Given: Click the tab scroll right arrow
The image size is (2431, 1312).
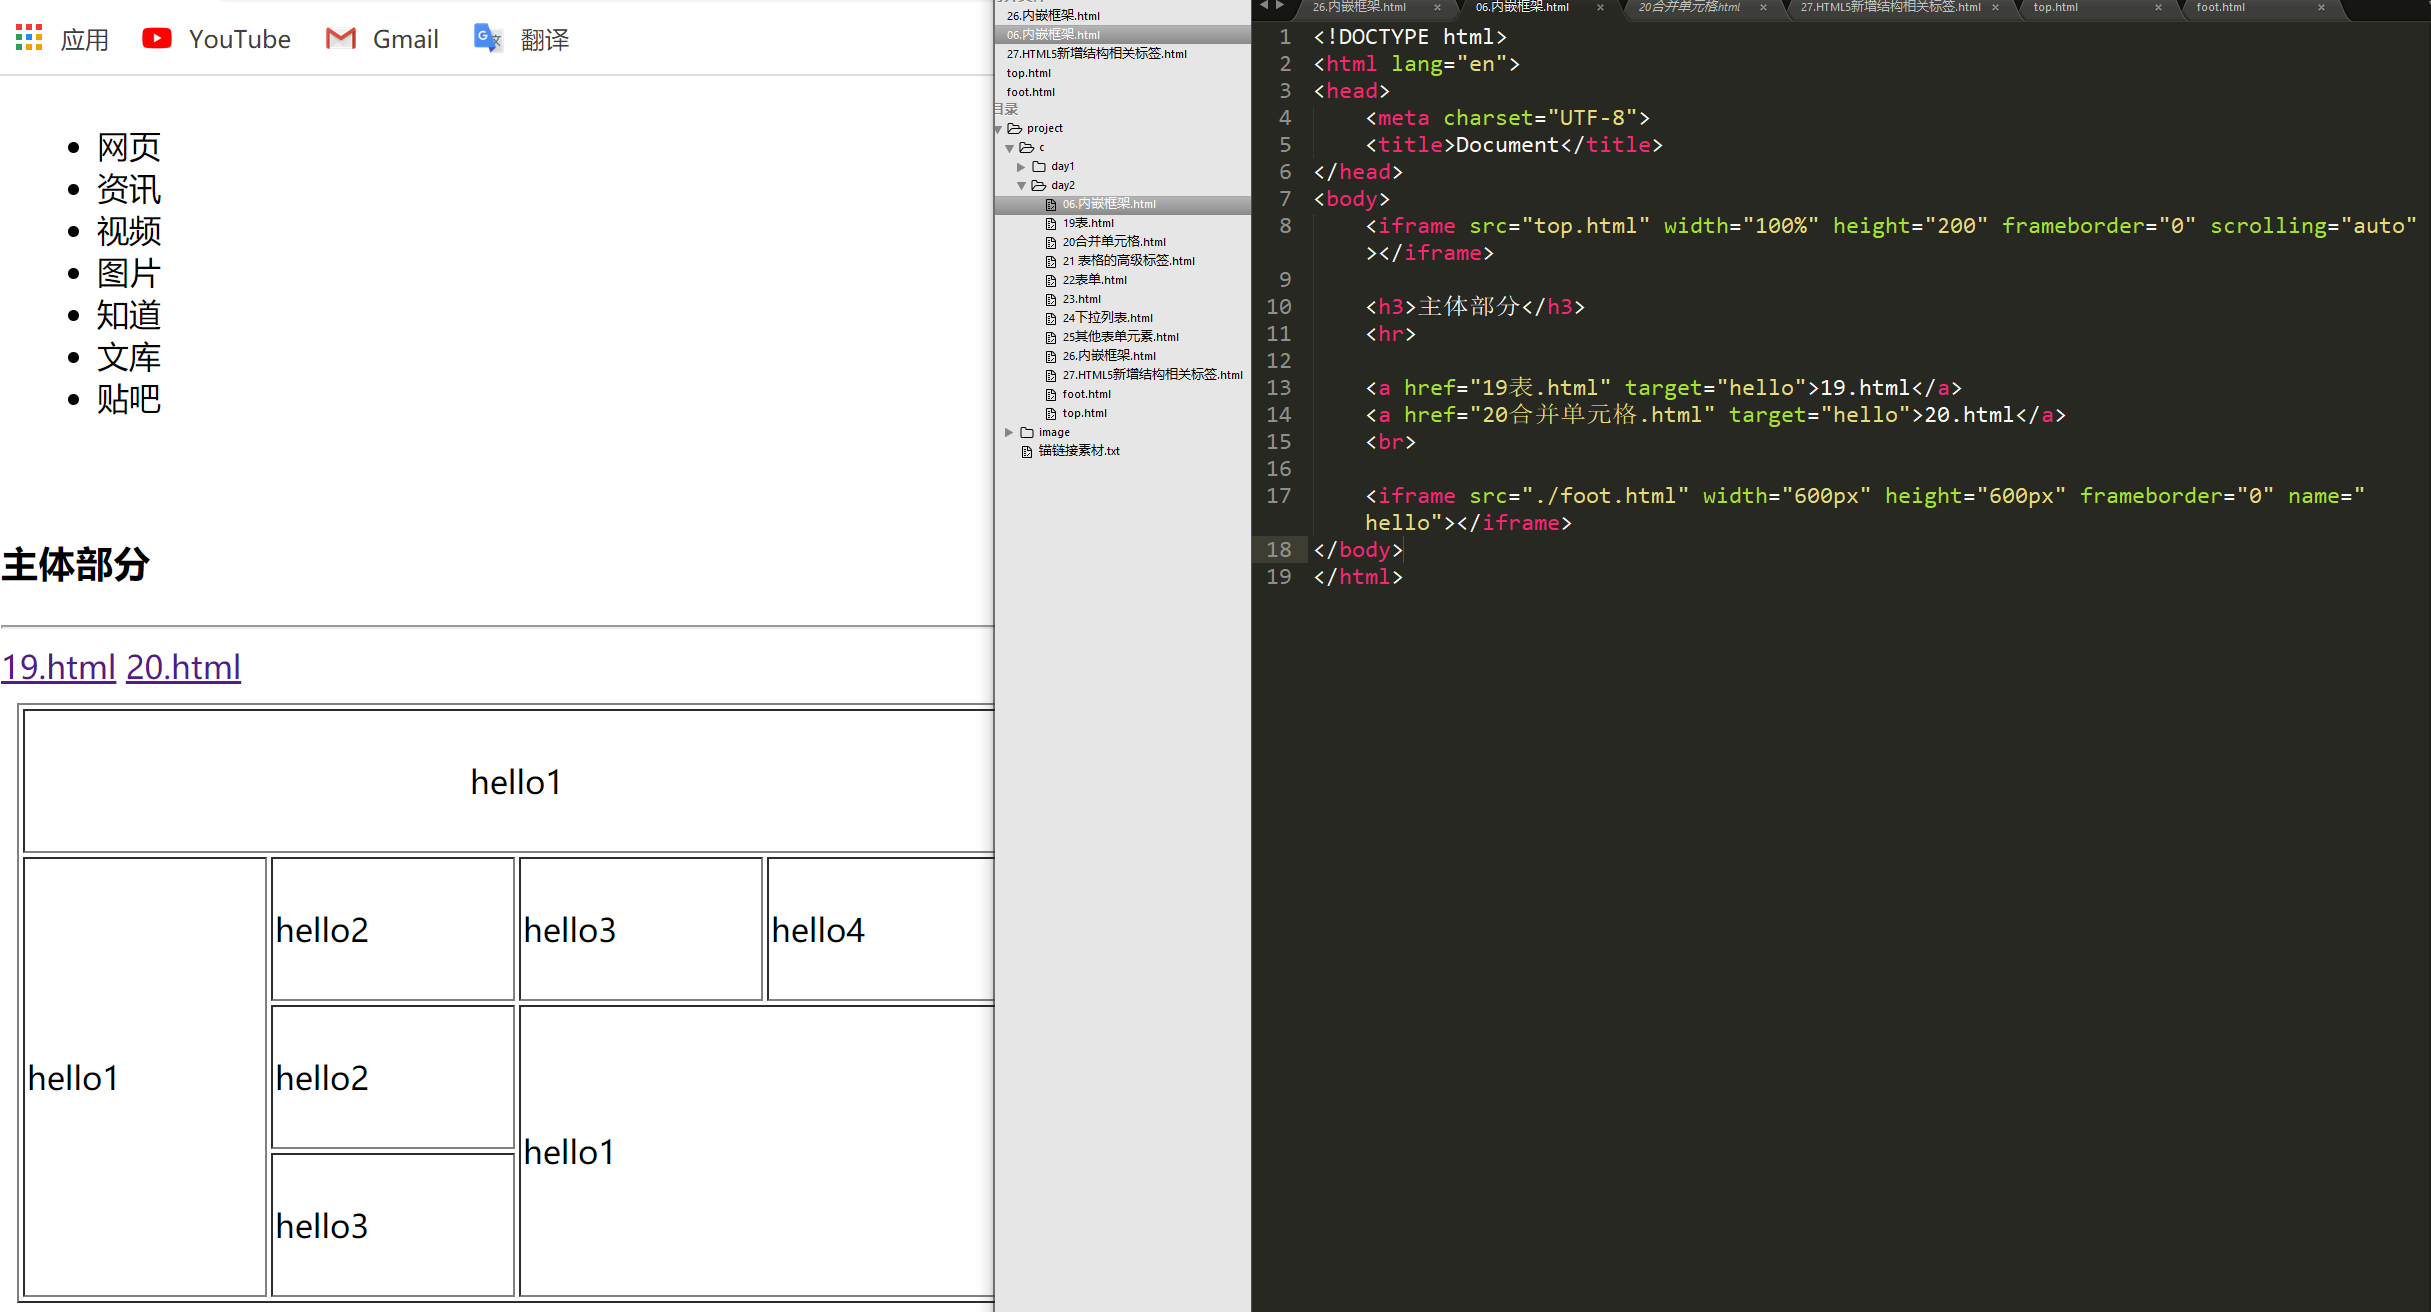Looking at the screenshot, I should tap(1280, 6).
